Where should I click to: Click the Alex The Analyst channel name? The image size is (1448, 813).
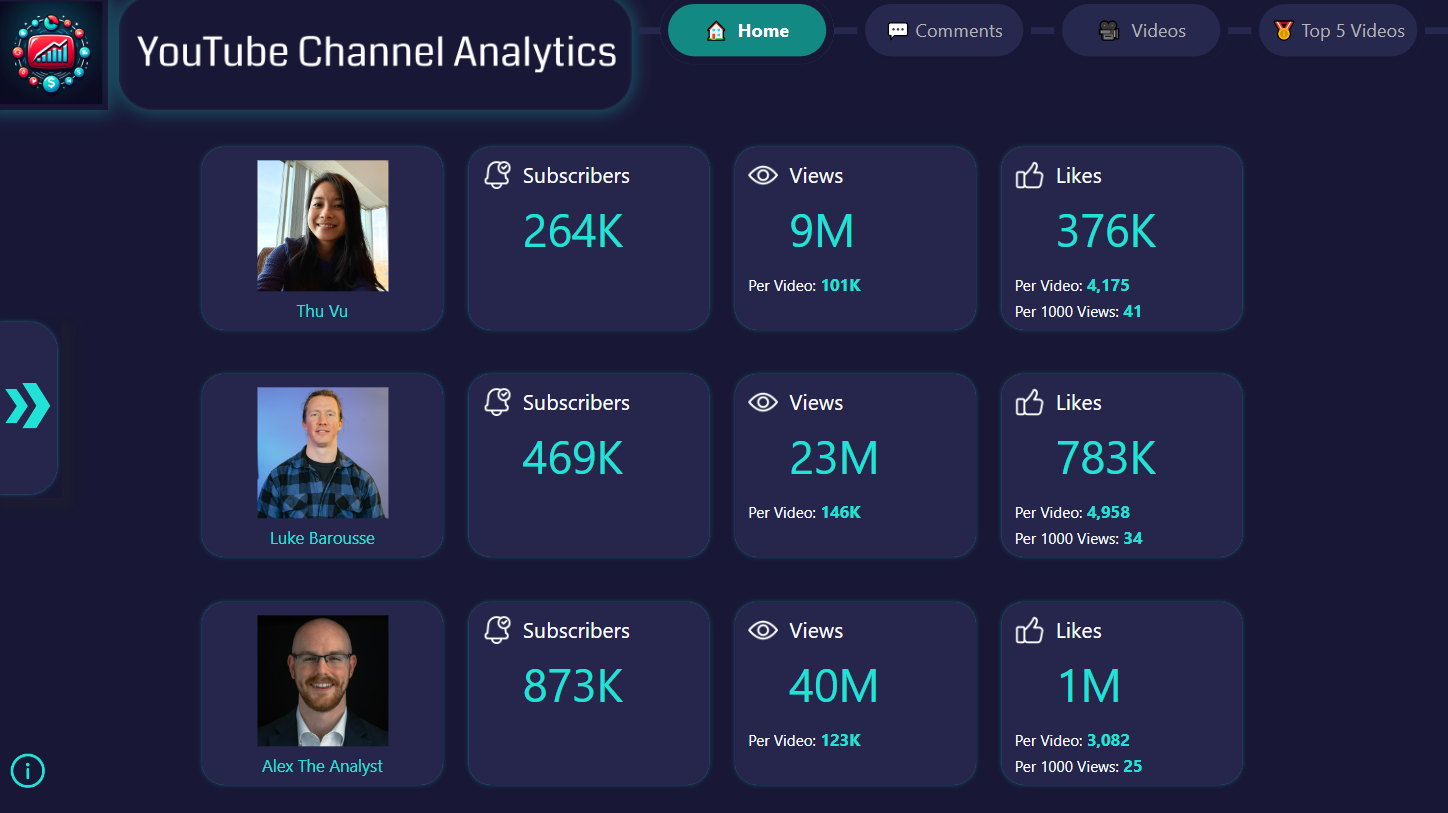click(x=322, y=766)
